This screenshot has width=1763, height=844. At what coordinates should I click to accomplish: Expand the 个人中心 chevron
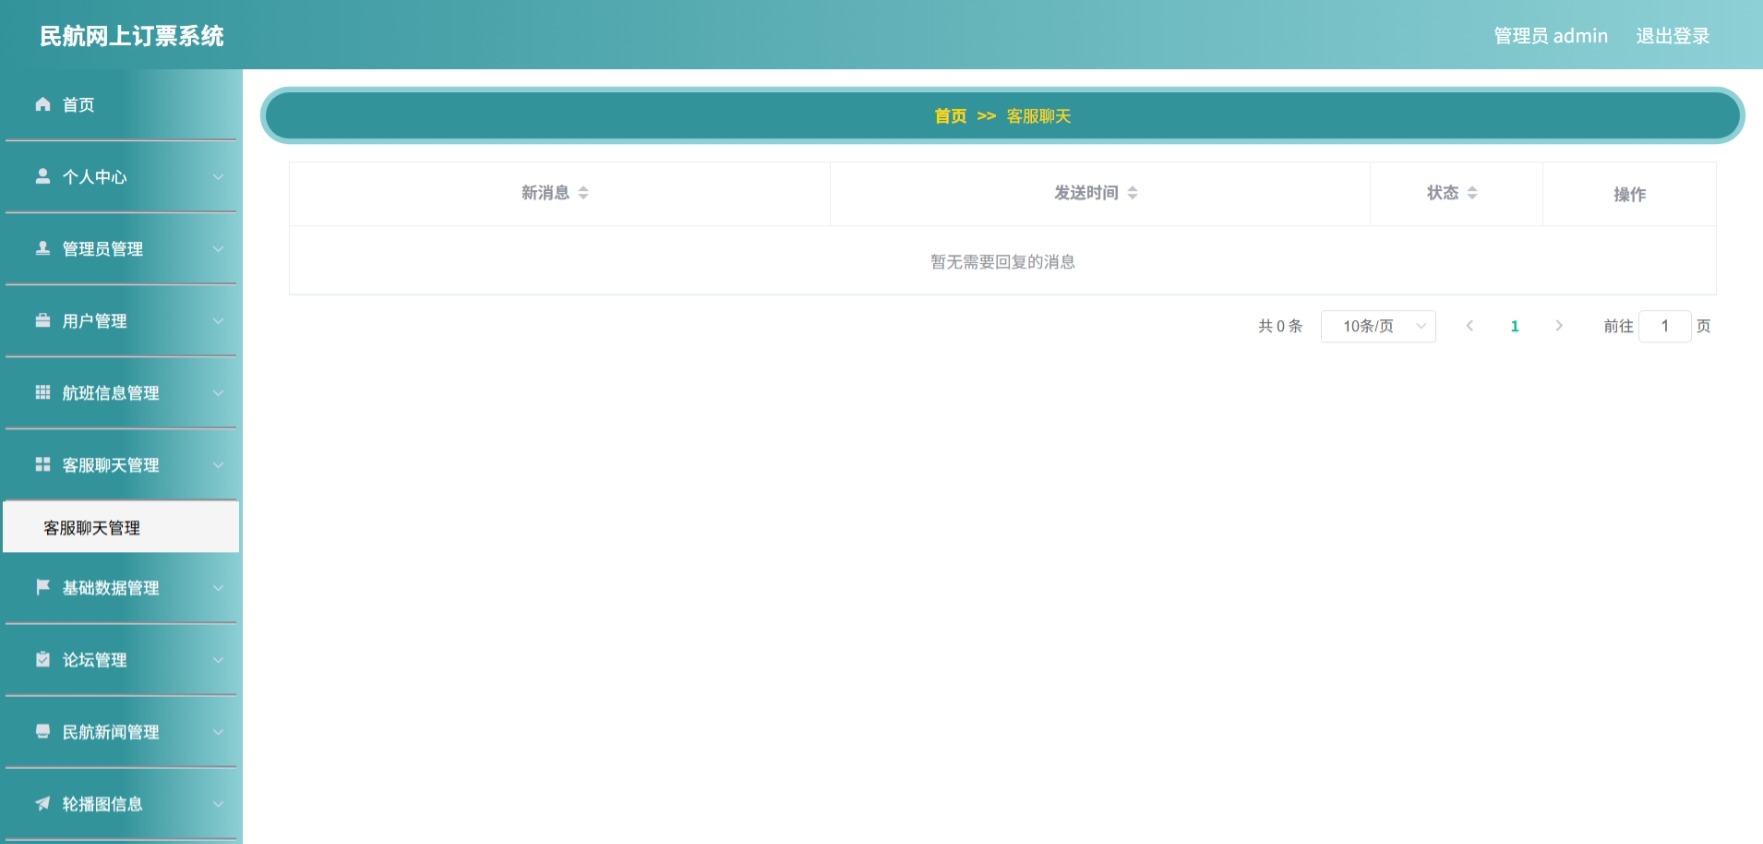[218, 177]
